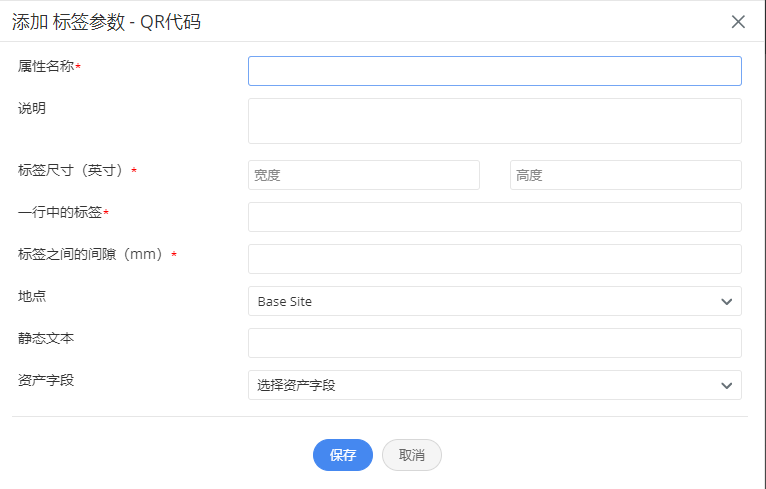This screenshot has width=766, height=489.
Task: Click the 静态文本 input field
Action: tap(494, 343)
